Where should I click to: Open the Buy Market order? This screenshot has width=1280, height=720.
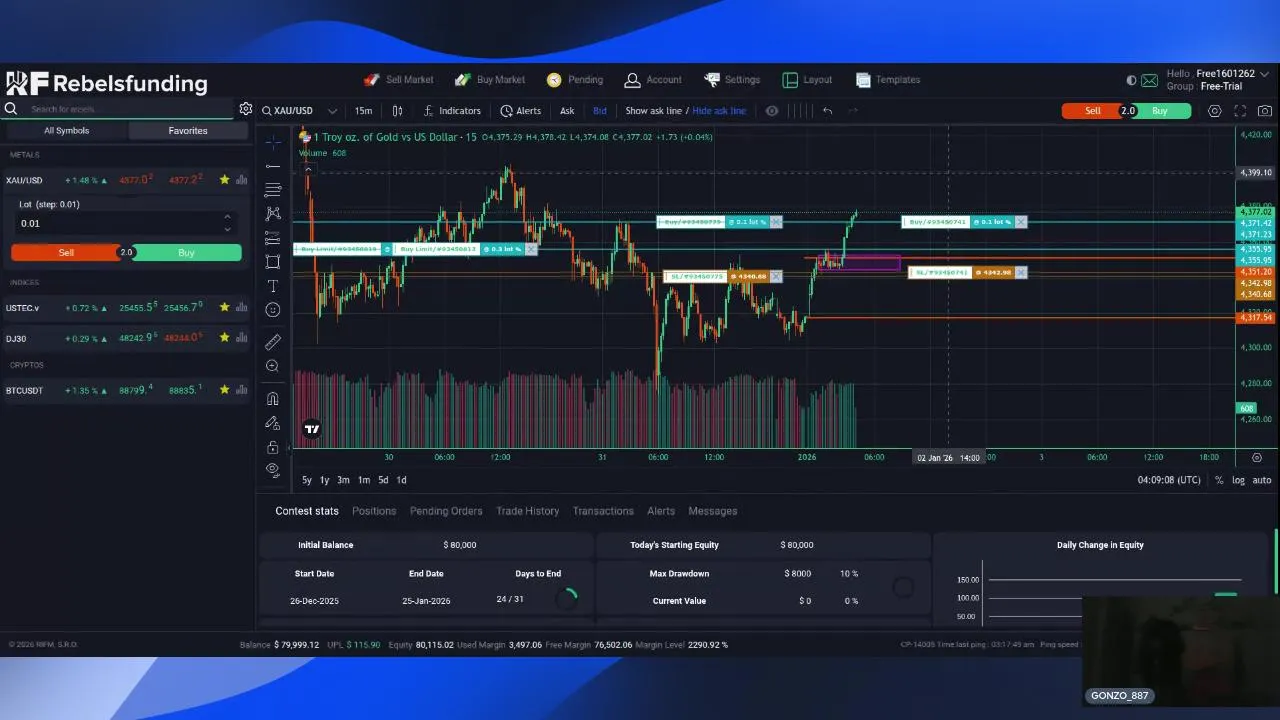(489, 80)
